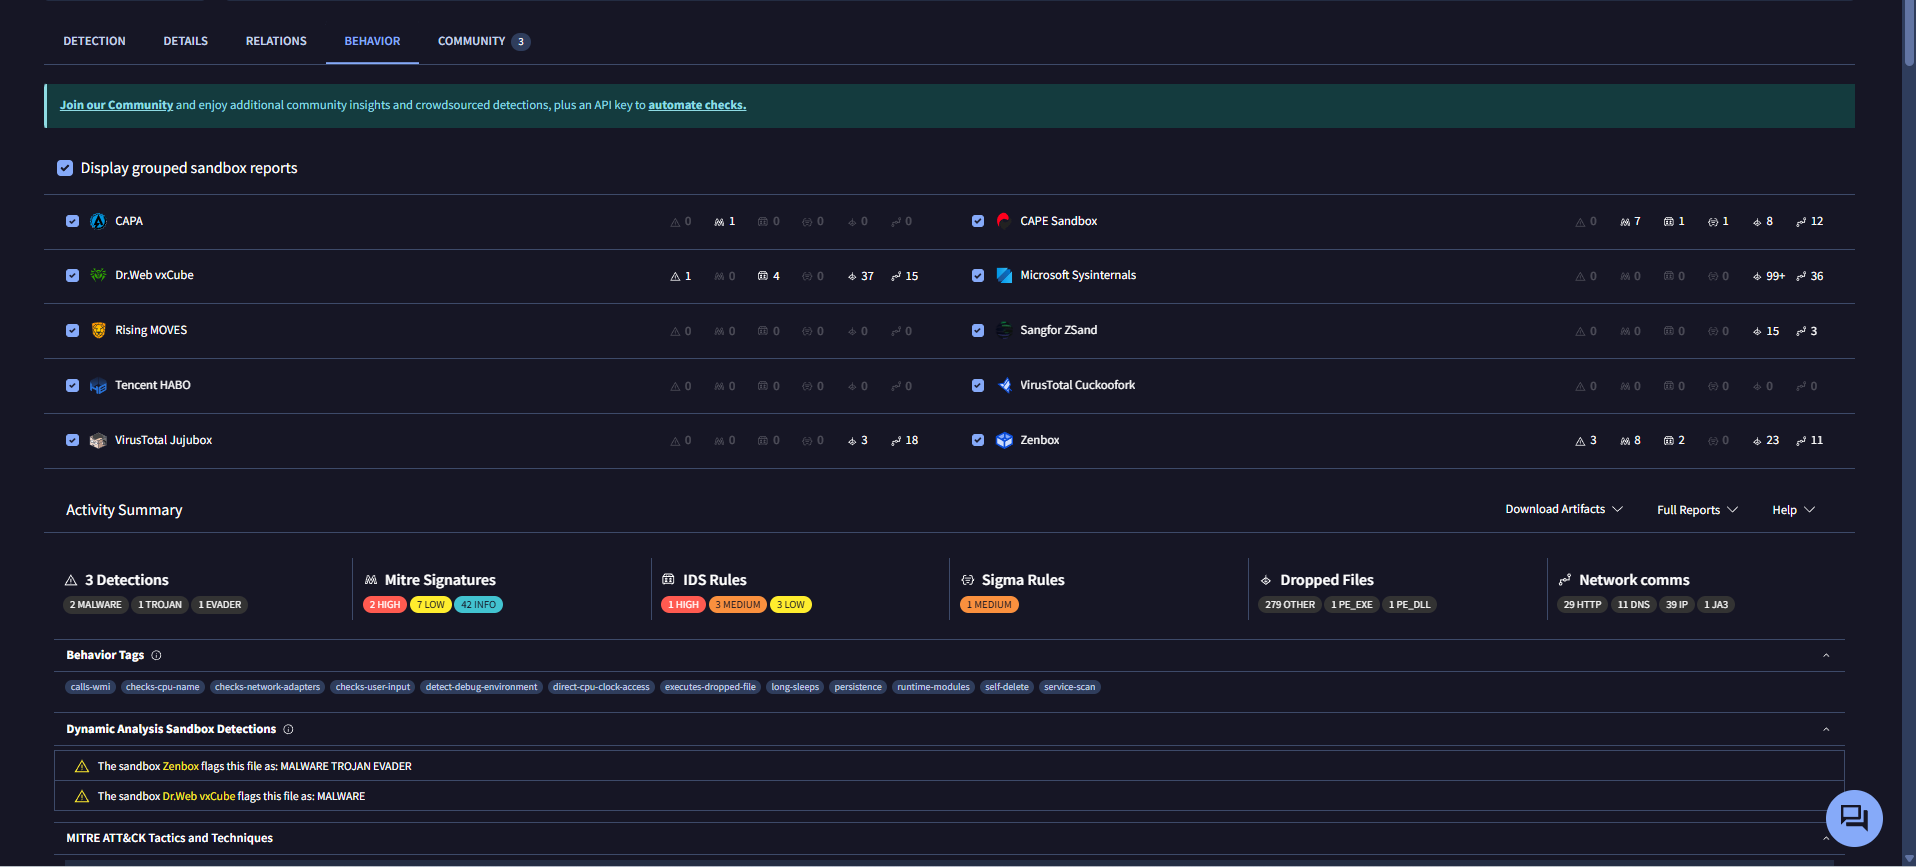Uncheck the Zenbox checkbox
This screenshot has height=867, width=1916.
[978, 440]
